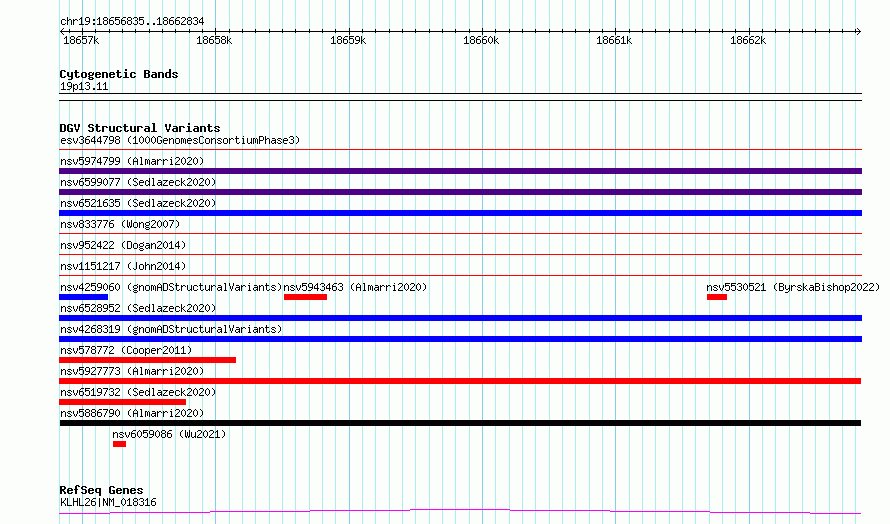This screenshot has width=890, height=524.
Task: Click the purple bar under nsv5974799
Action: click(460, 171)
